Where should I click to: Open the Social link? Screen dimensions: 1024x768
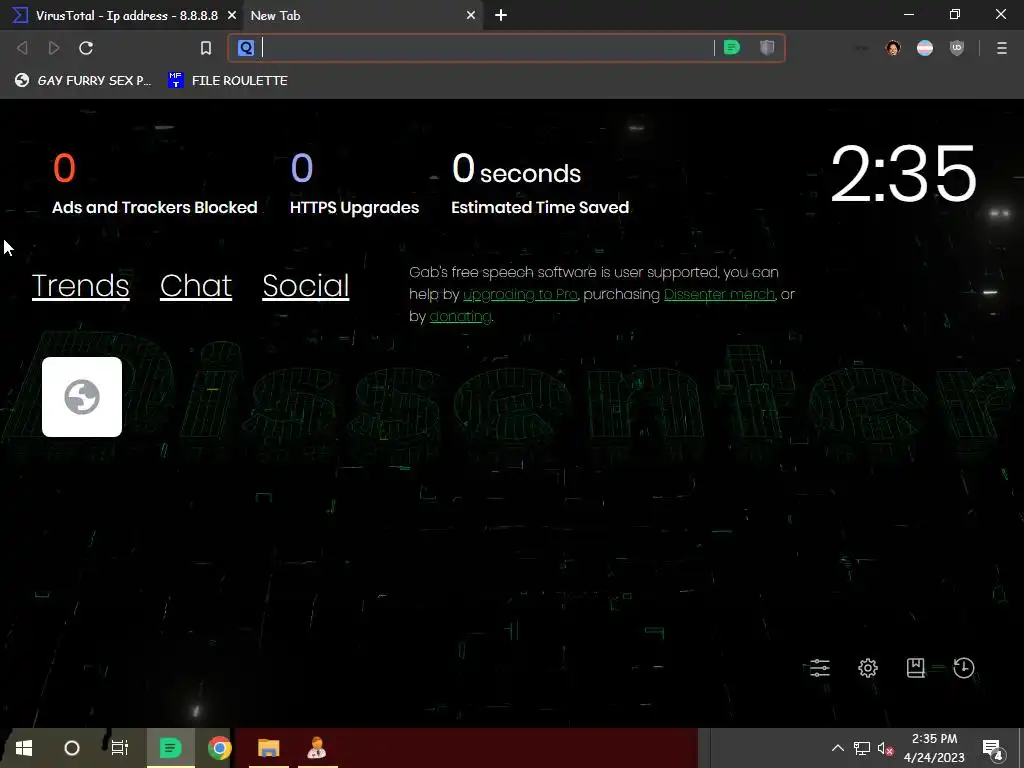click(306, 285)
